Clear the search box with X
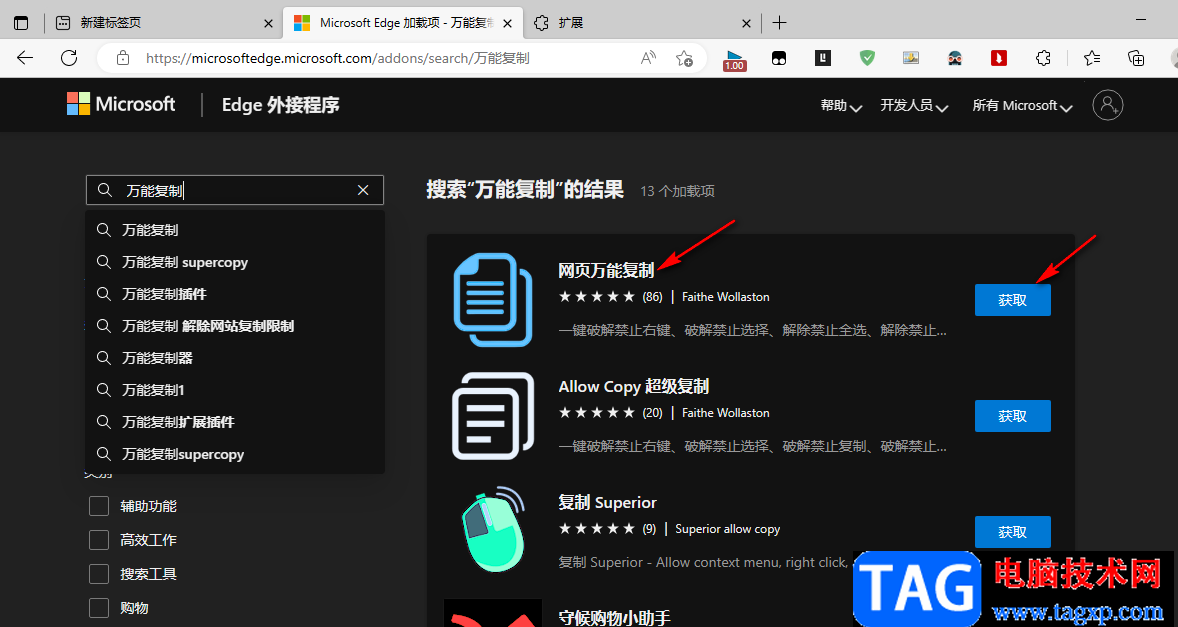Viewport: 1178px width, 627px height. point(363,191)
